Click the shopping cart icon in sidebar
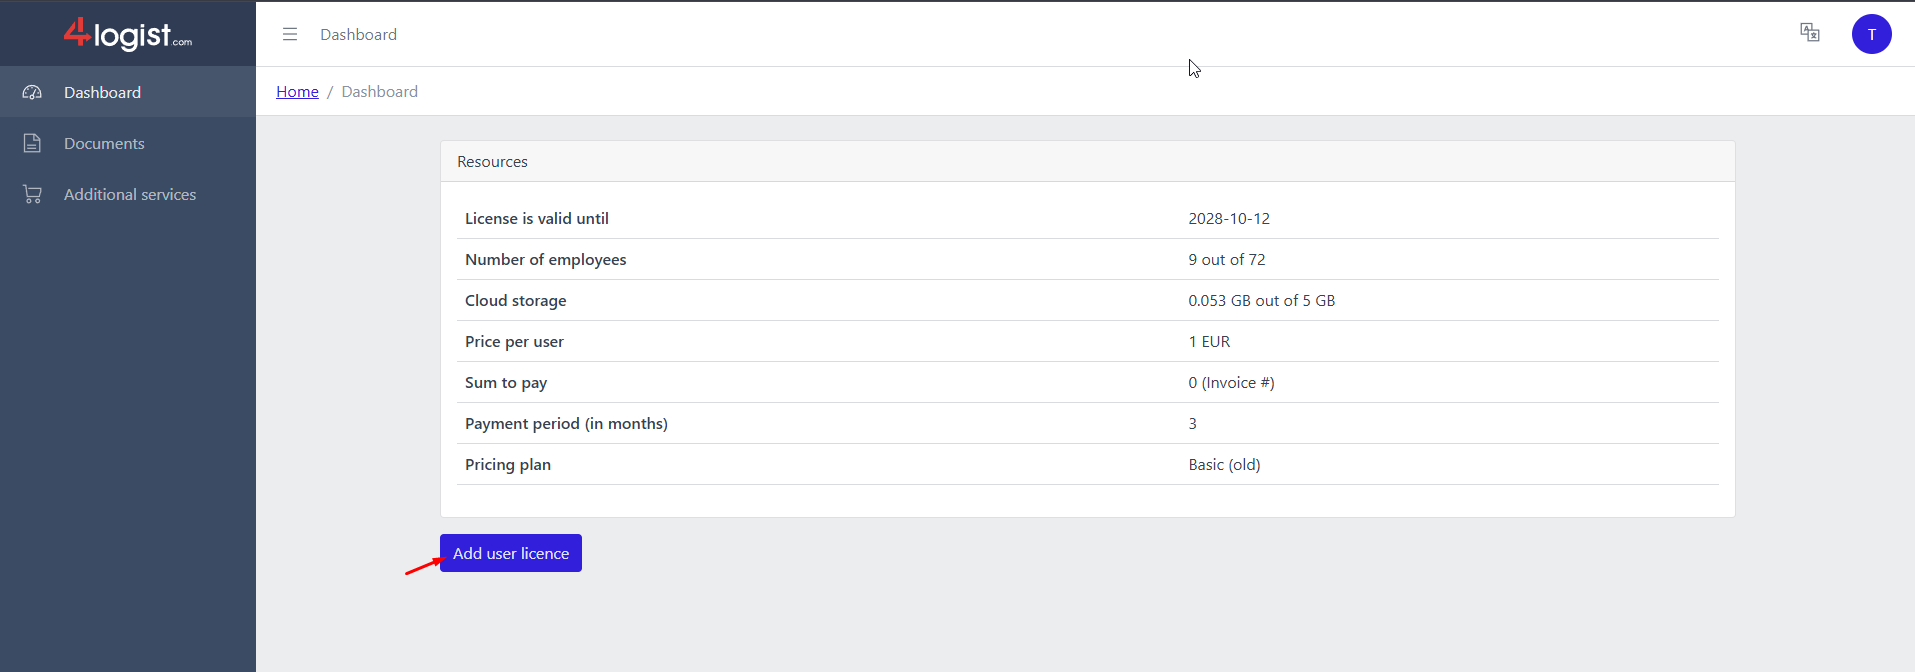Viewport: 1915px width, 672px height. pyautogui.click(x=32, y=194)
